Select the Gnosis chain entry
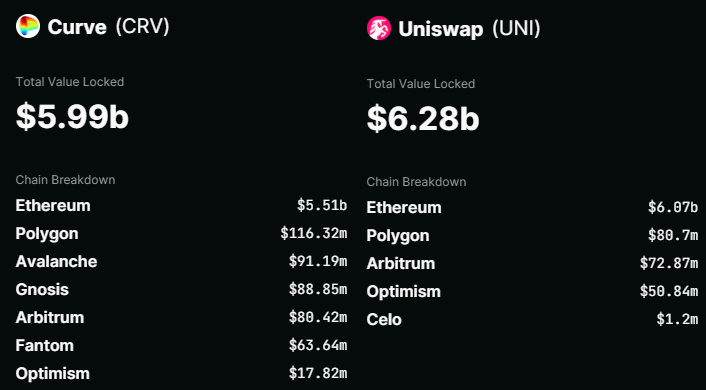This screenshot has height=390, width=706. [181, 289]
